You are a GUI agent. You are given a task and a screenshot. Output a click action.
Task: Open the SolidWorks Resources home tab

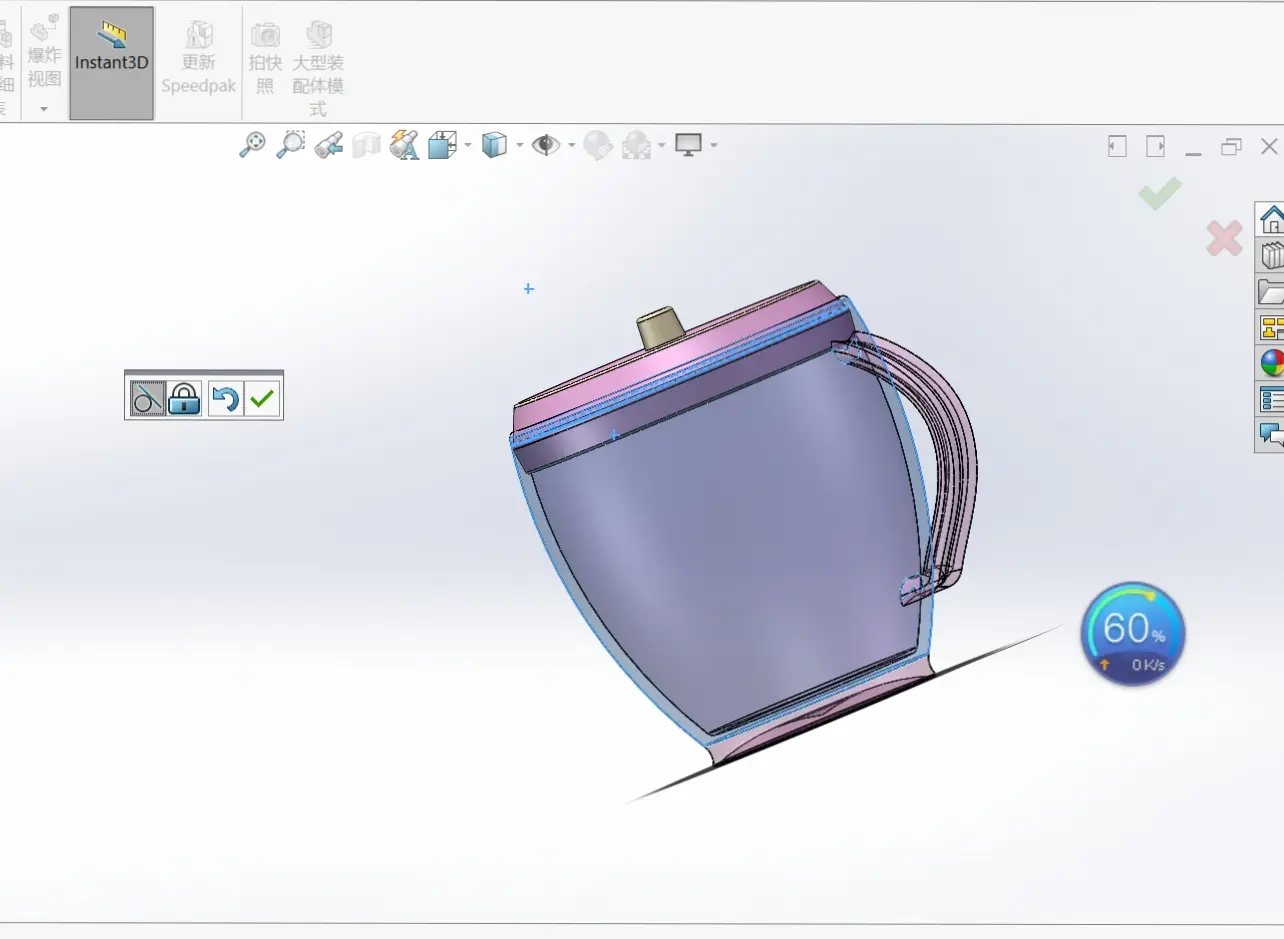(x=1271, y=219)
